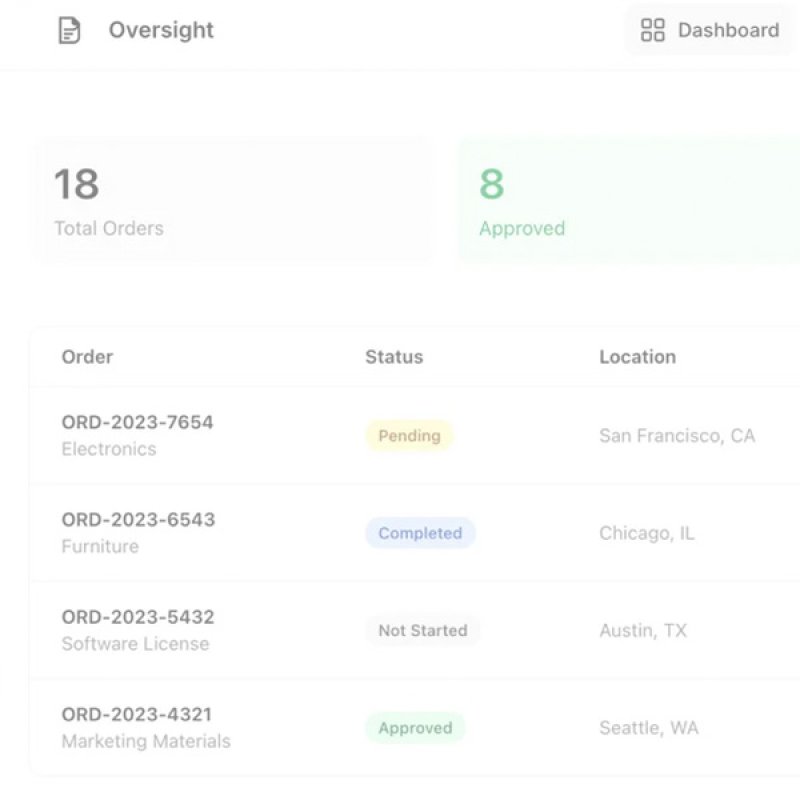
Task: Click the Completed badge on ORD-2023-6543
Action: pos(420,533)
